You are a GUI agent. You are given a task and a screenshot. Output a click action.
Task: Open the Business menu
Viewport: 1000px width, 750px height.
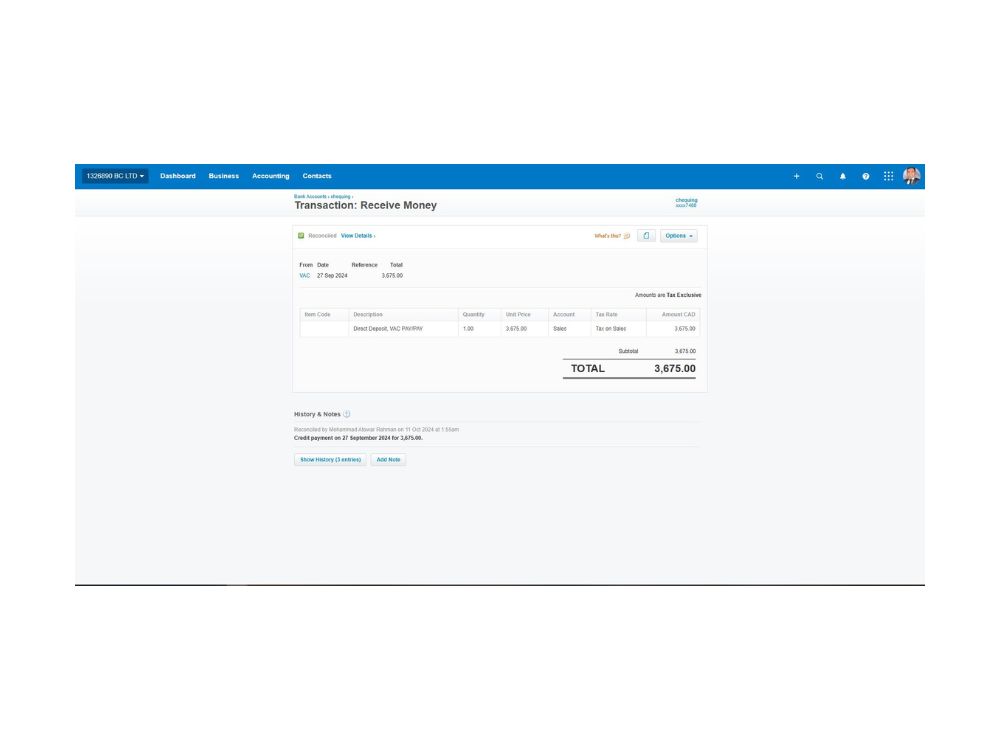(224, 176)
